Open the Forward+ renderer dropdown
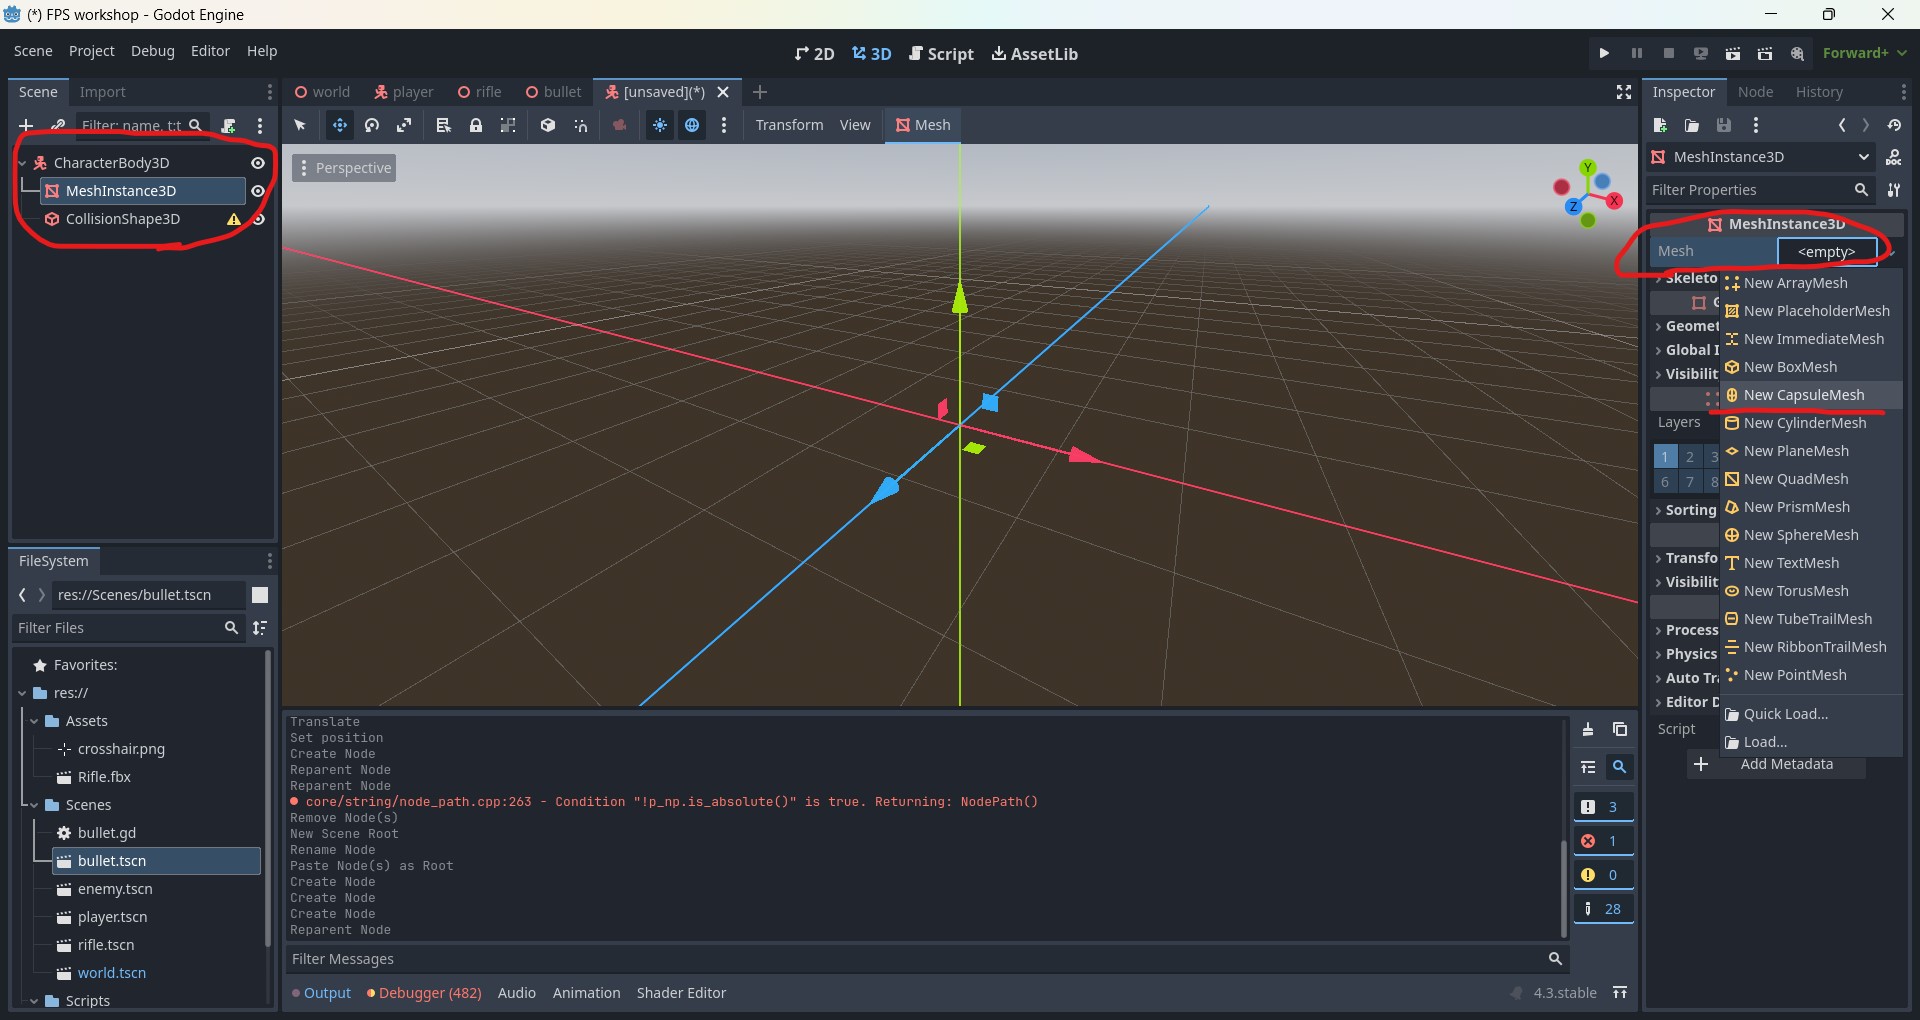 pyautogui.click(x=1864, y=53)
